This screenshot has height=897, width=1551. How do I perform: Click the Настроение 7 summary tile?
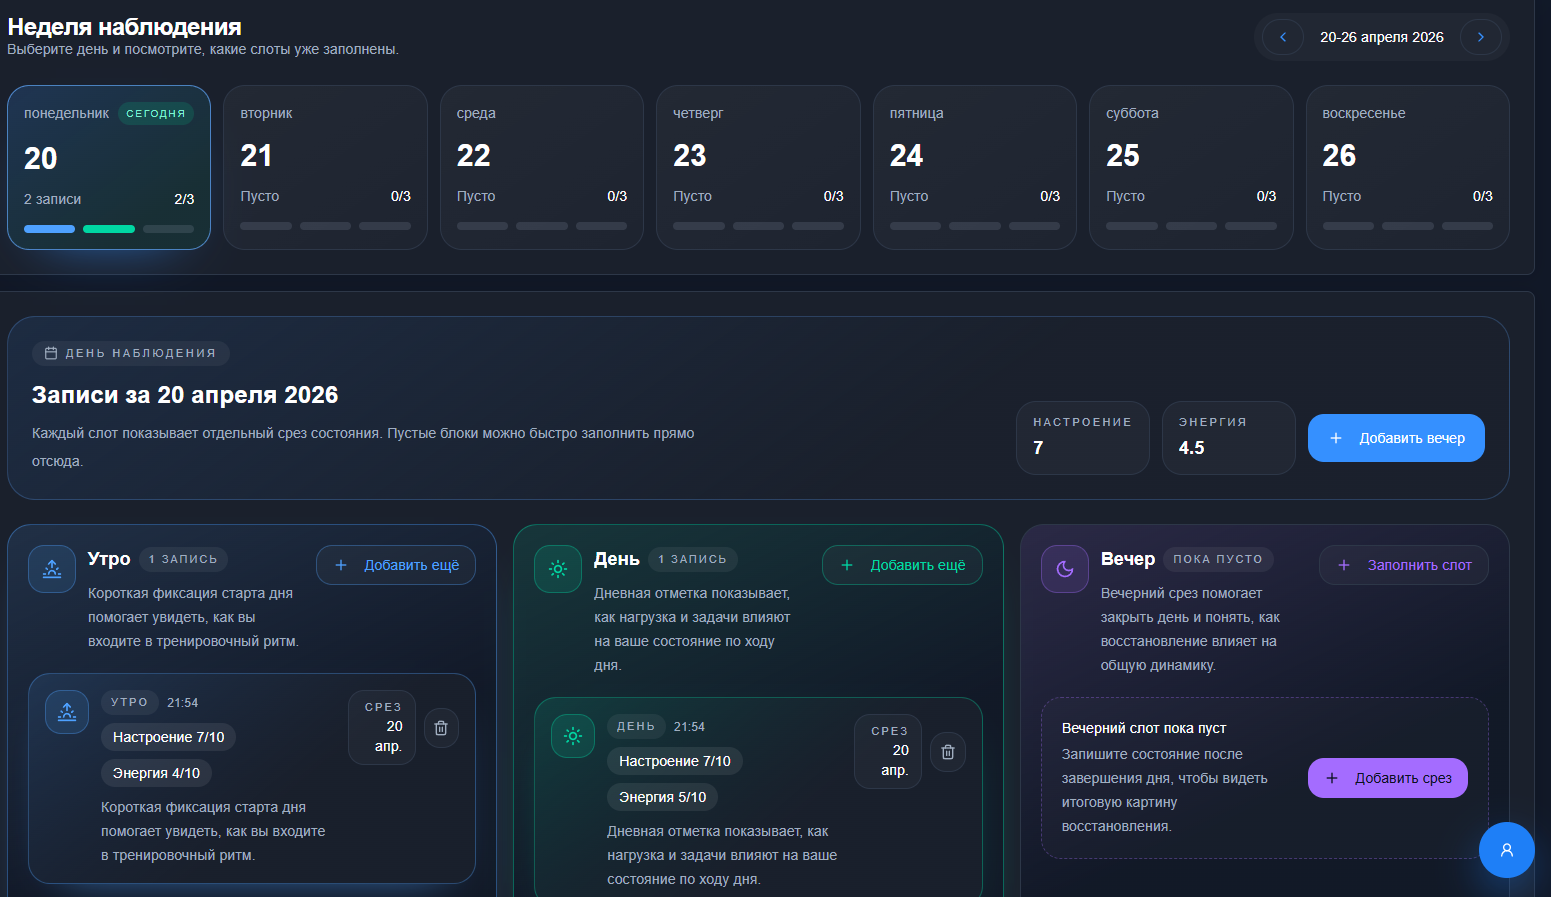click(1082, 438)
